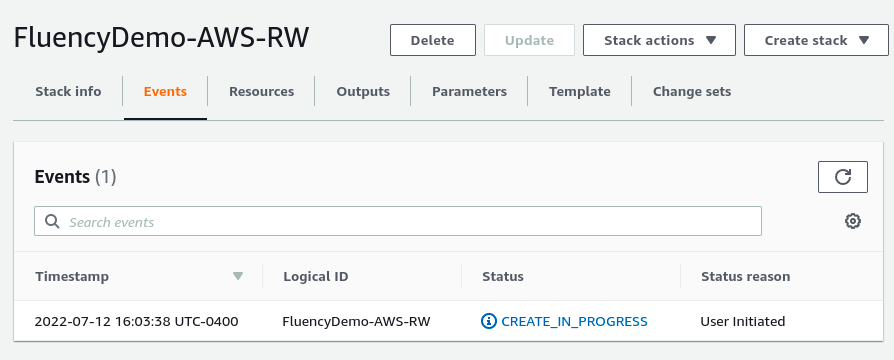Image resolution: width=894 pixels, height=360 pixels.
Task: Click the Logical ID column header
Action: [x=315, y=276]
